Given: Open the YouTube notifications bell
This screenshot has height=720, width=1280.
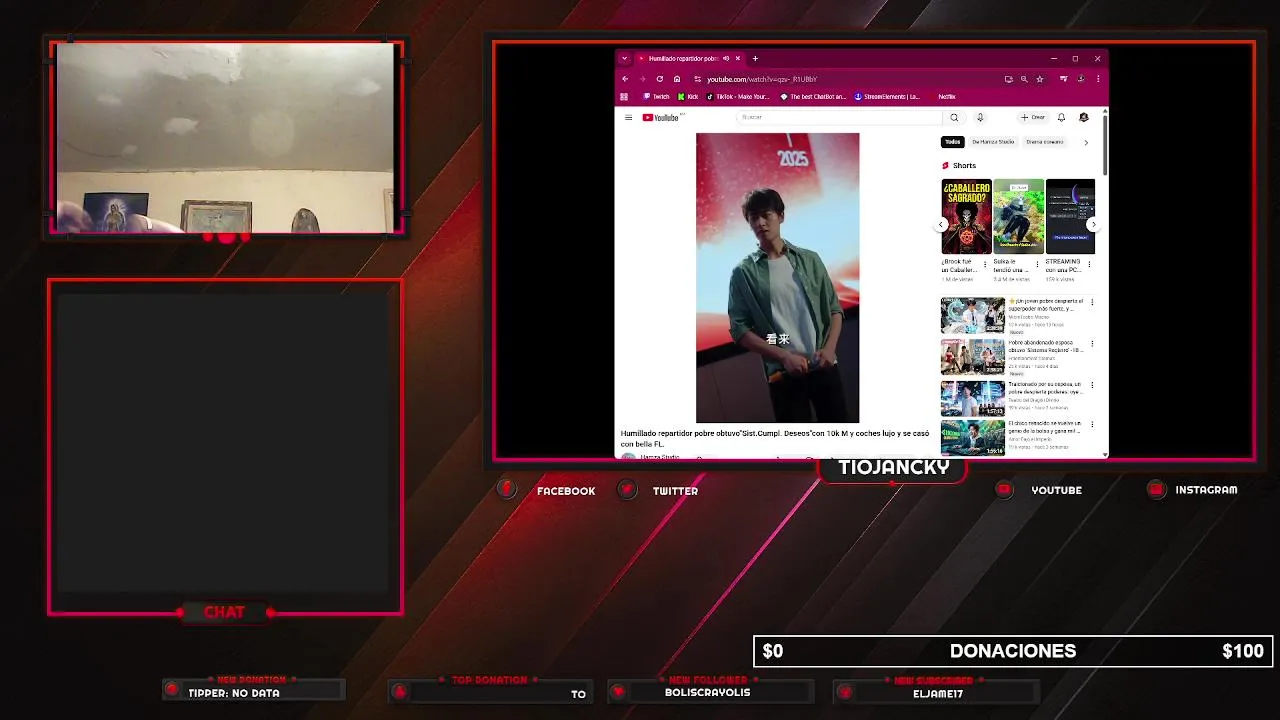Looking at the screenshot, I should [1061, 117].
